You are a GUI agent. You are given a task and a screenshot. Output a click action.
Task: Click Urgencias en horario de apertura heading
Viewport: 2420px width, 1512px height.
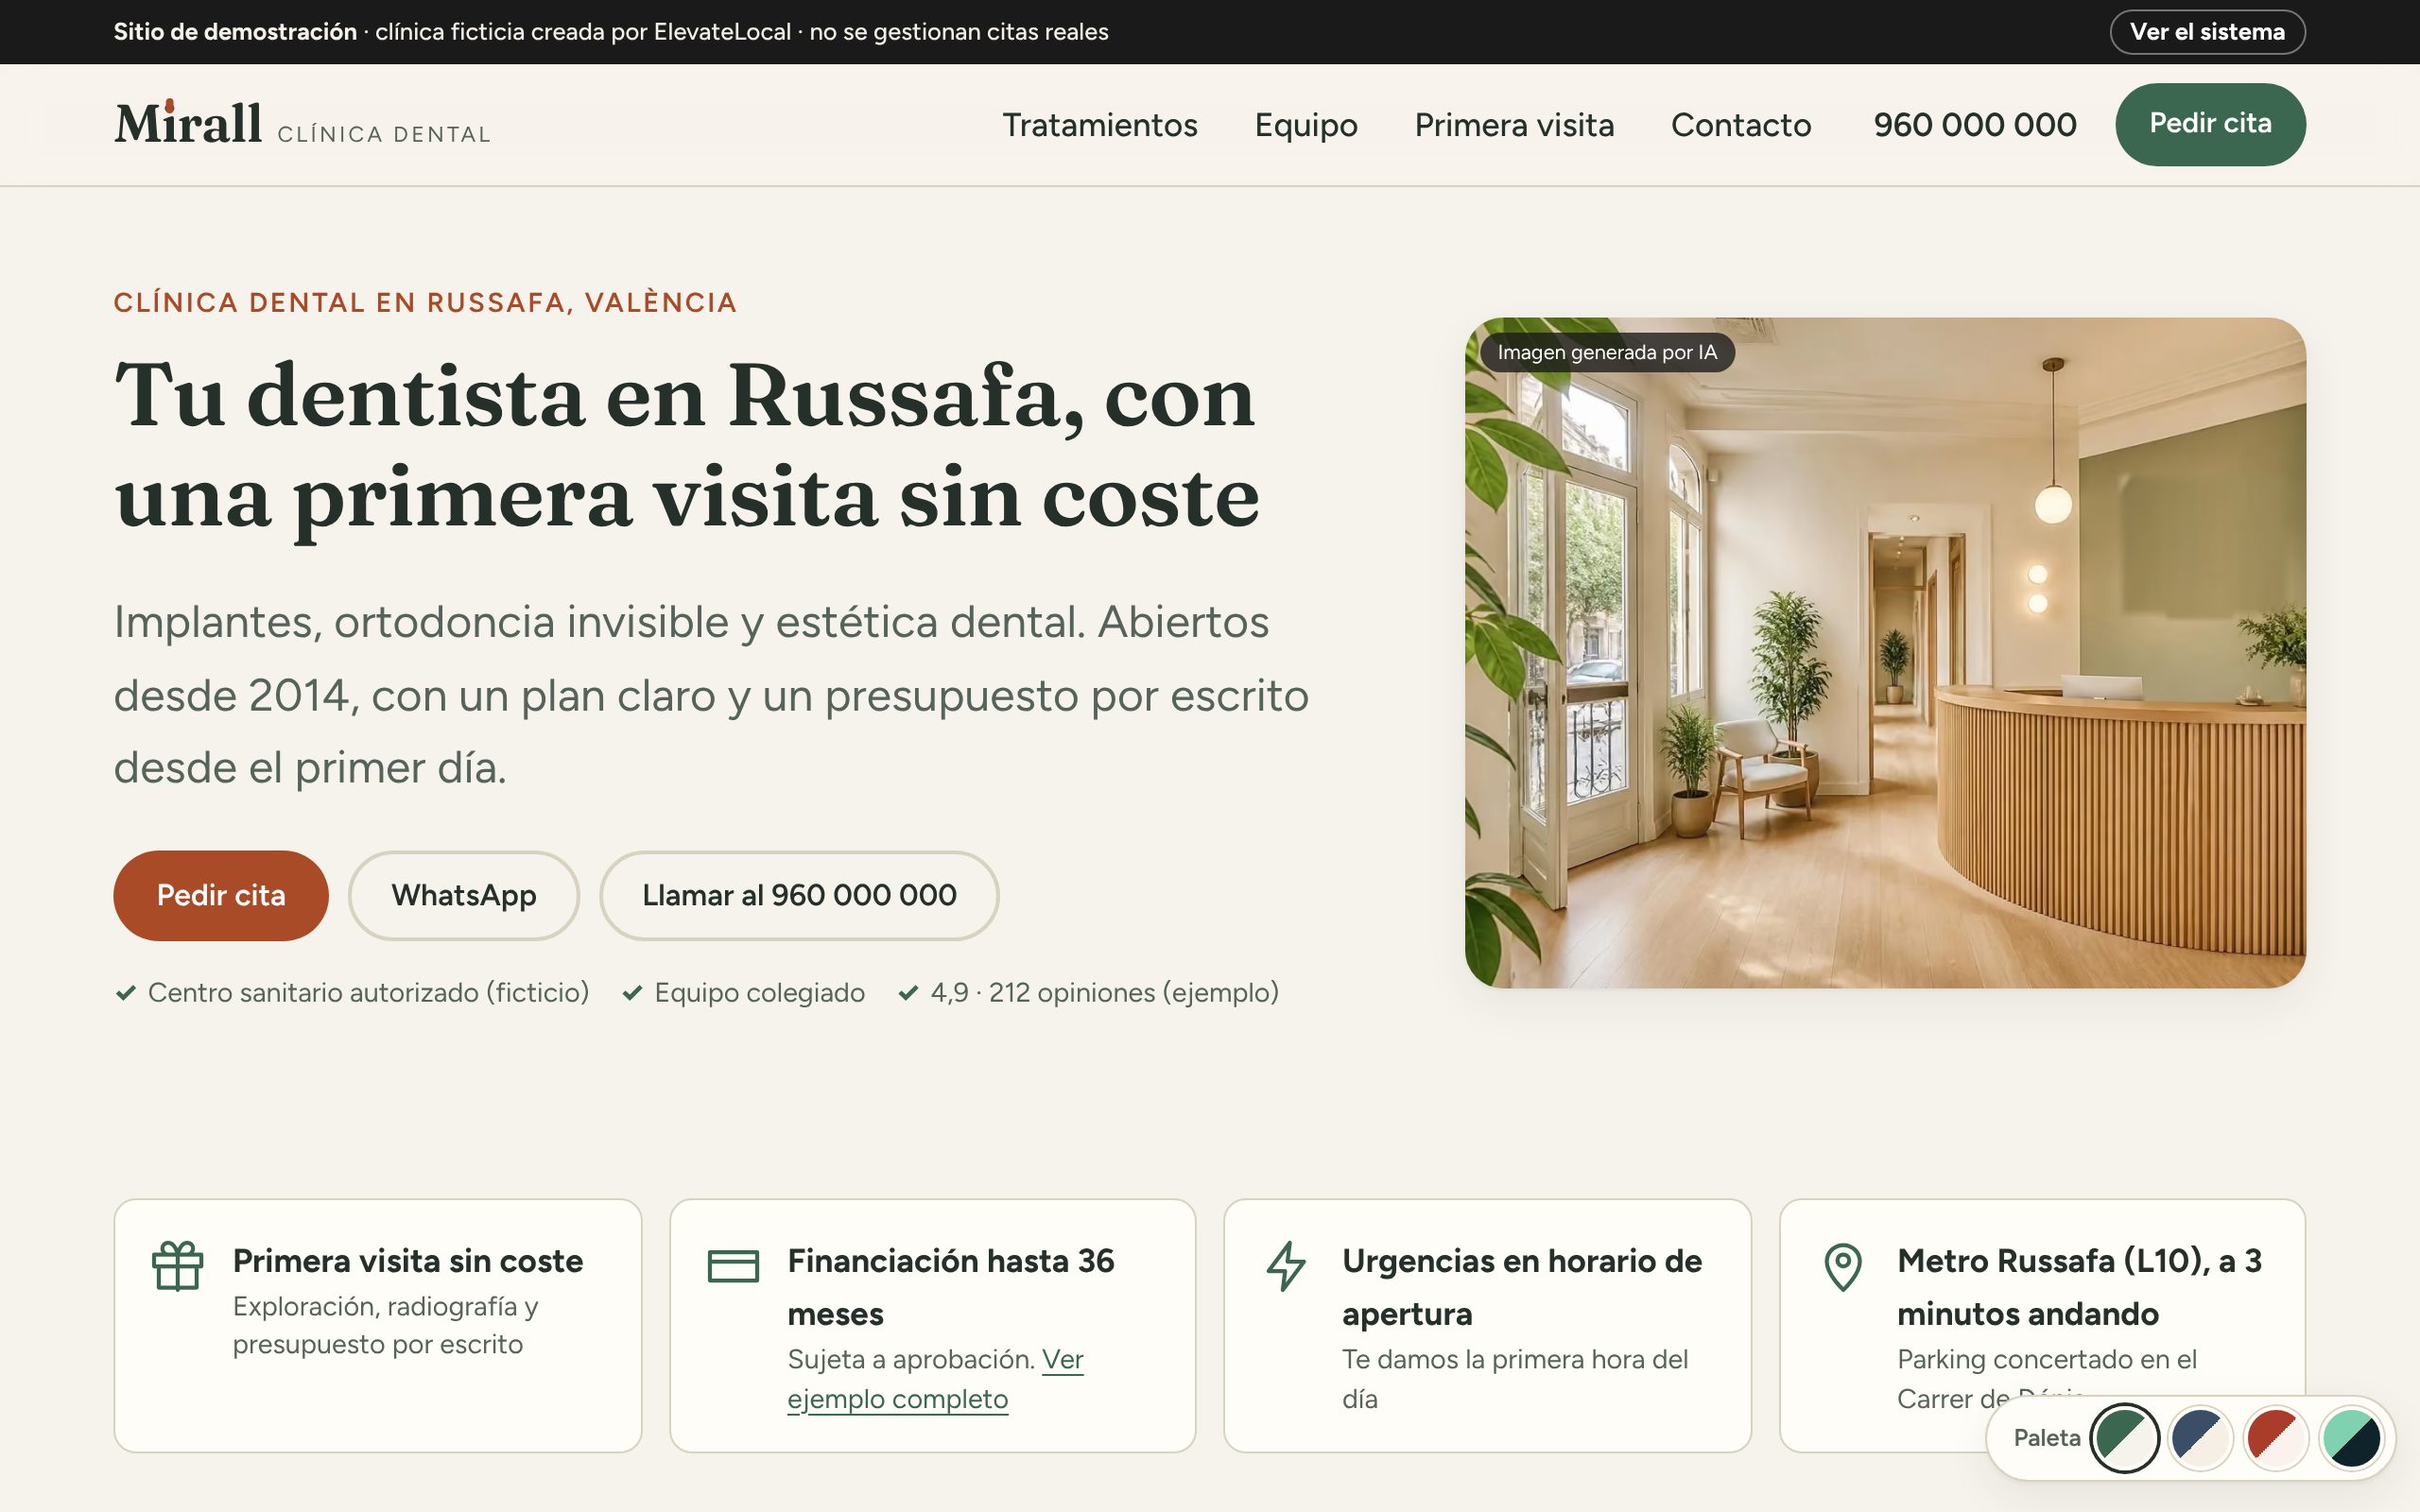pyautogui.click(x=1522, y=1287)
